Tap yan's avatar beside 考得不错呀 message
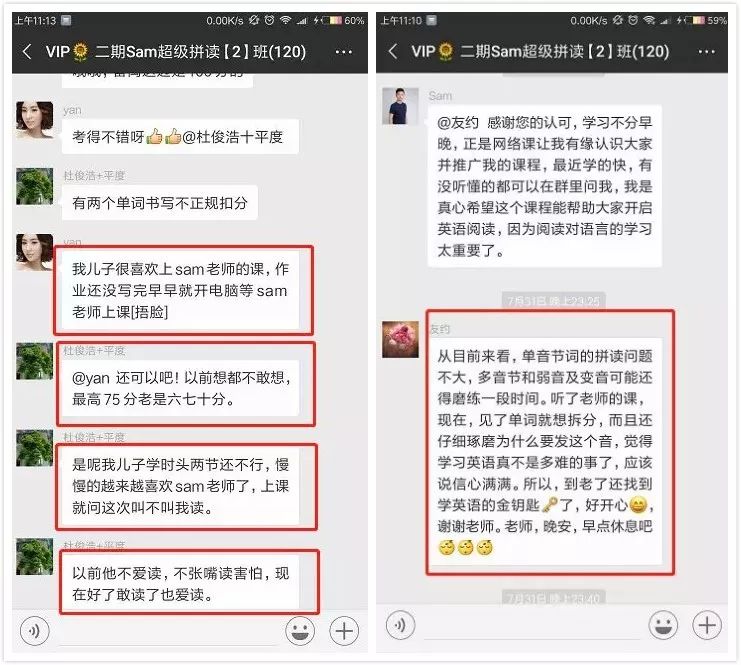The width and height of the screenshot is (741, 665). pyautogui.click(x=34, y=120)
